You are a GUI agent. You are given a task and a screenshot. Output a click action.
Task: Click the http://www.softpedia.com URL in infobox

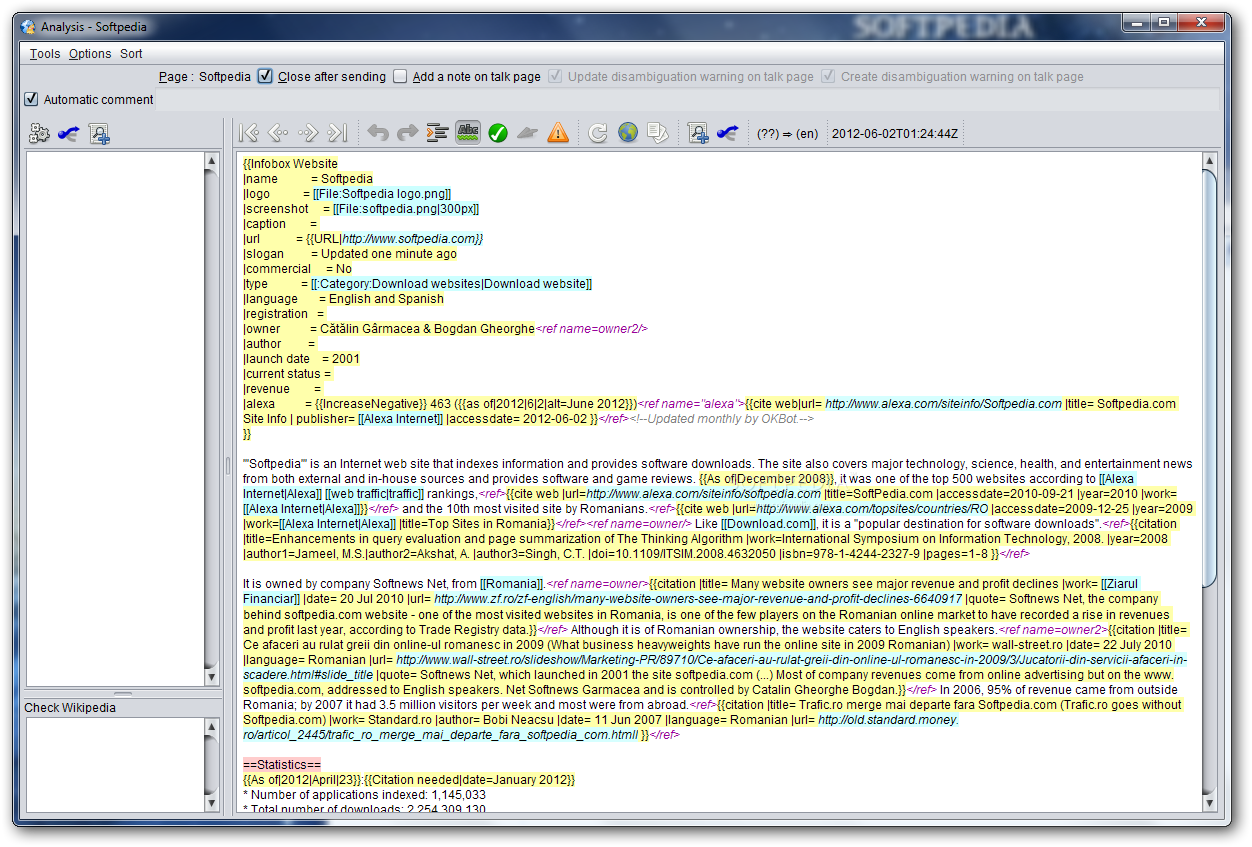408,239
